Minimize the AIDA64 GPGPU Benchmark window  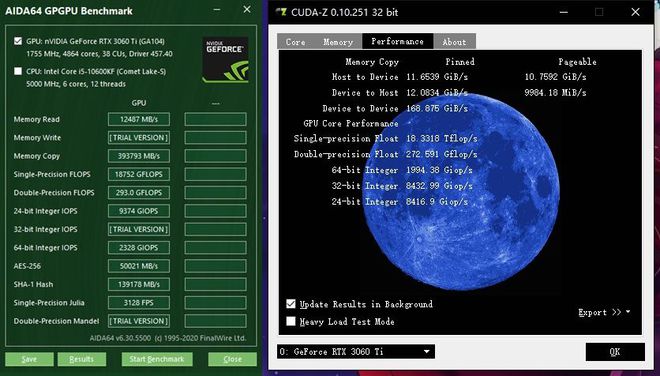pyautogui.click(x=217, y=10)
